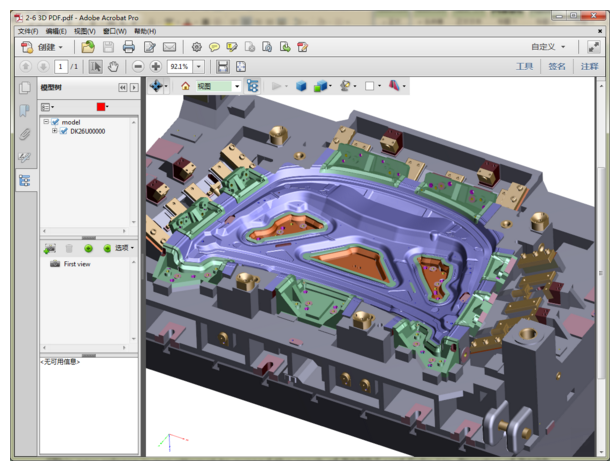The image size is (615, 468).
Task: Open the zoom percentage dropdown
Action: 199,67
